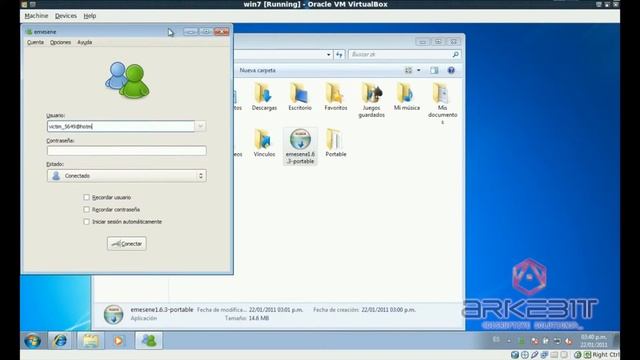Click the emesene buddies logo image
The image size is (640, 360).
127,80
